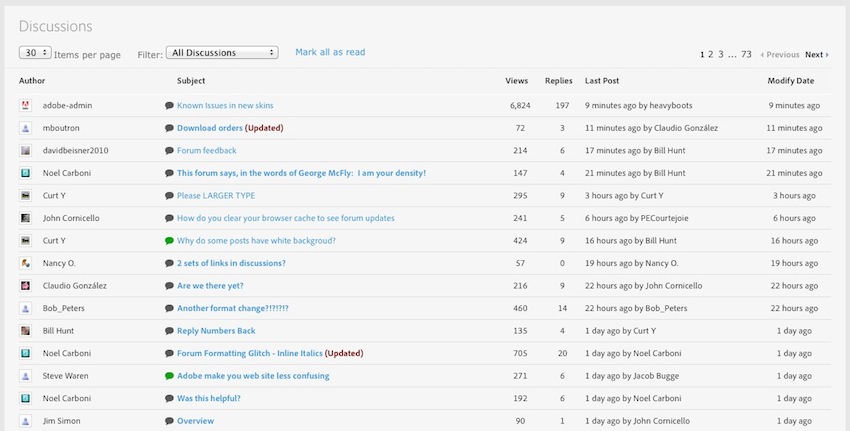Sort by the Last Post column header
Viewport: 850px width, 431px height.
pyautogui.click(x=602, y=81)
